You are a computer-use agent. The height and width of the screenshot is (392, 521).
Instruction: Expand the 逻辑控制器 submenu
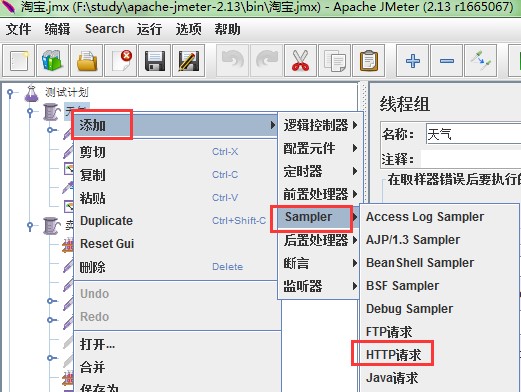pos(320,125)
